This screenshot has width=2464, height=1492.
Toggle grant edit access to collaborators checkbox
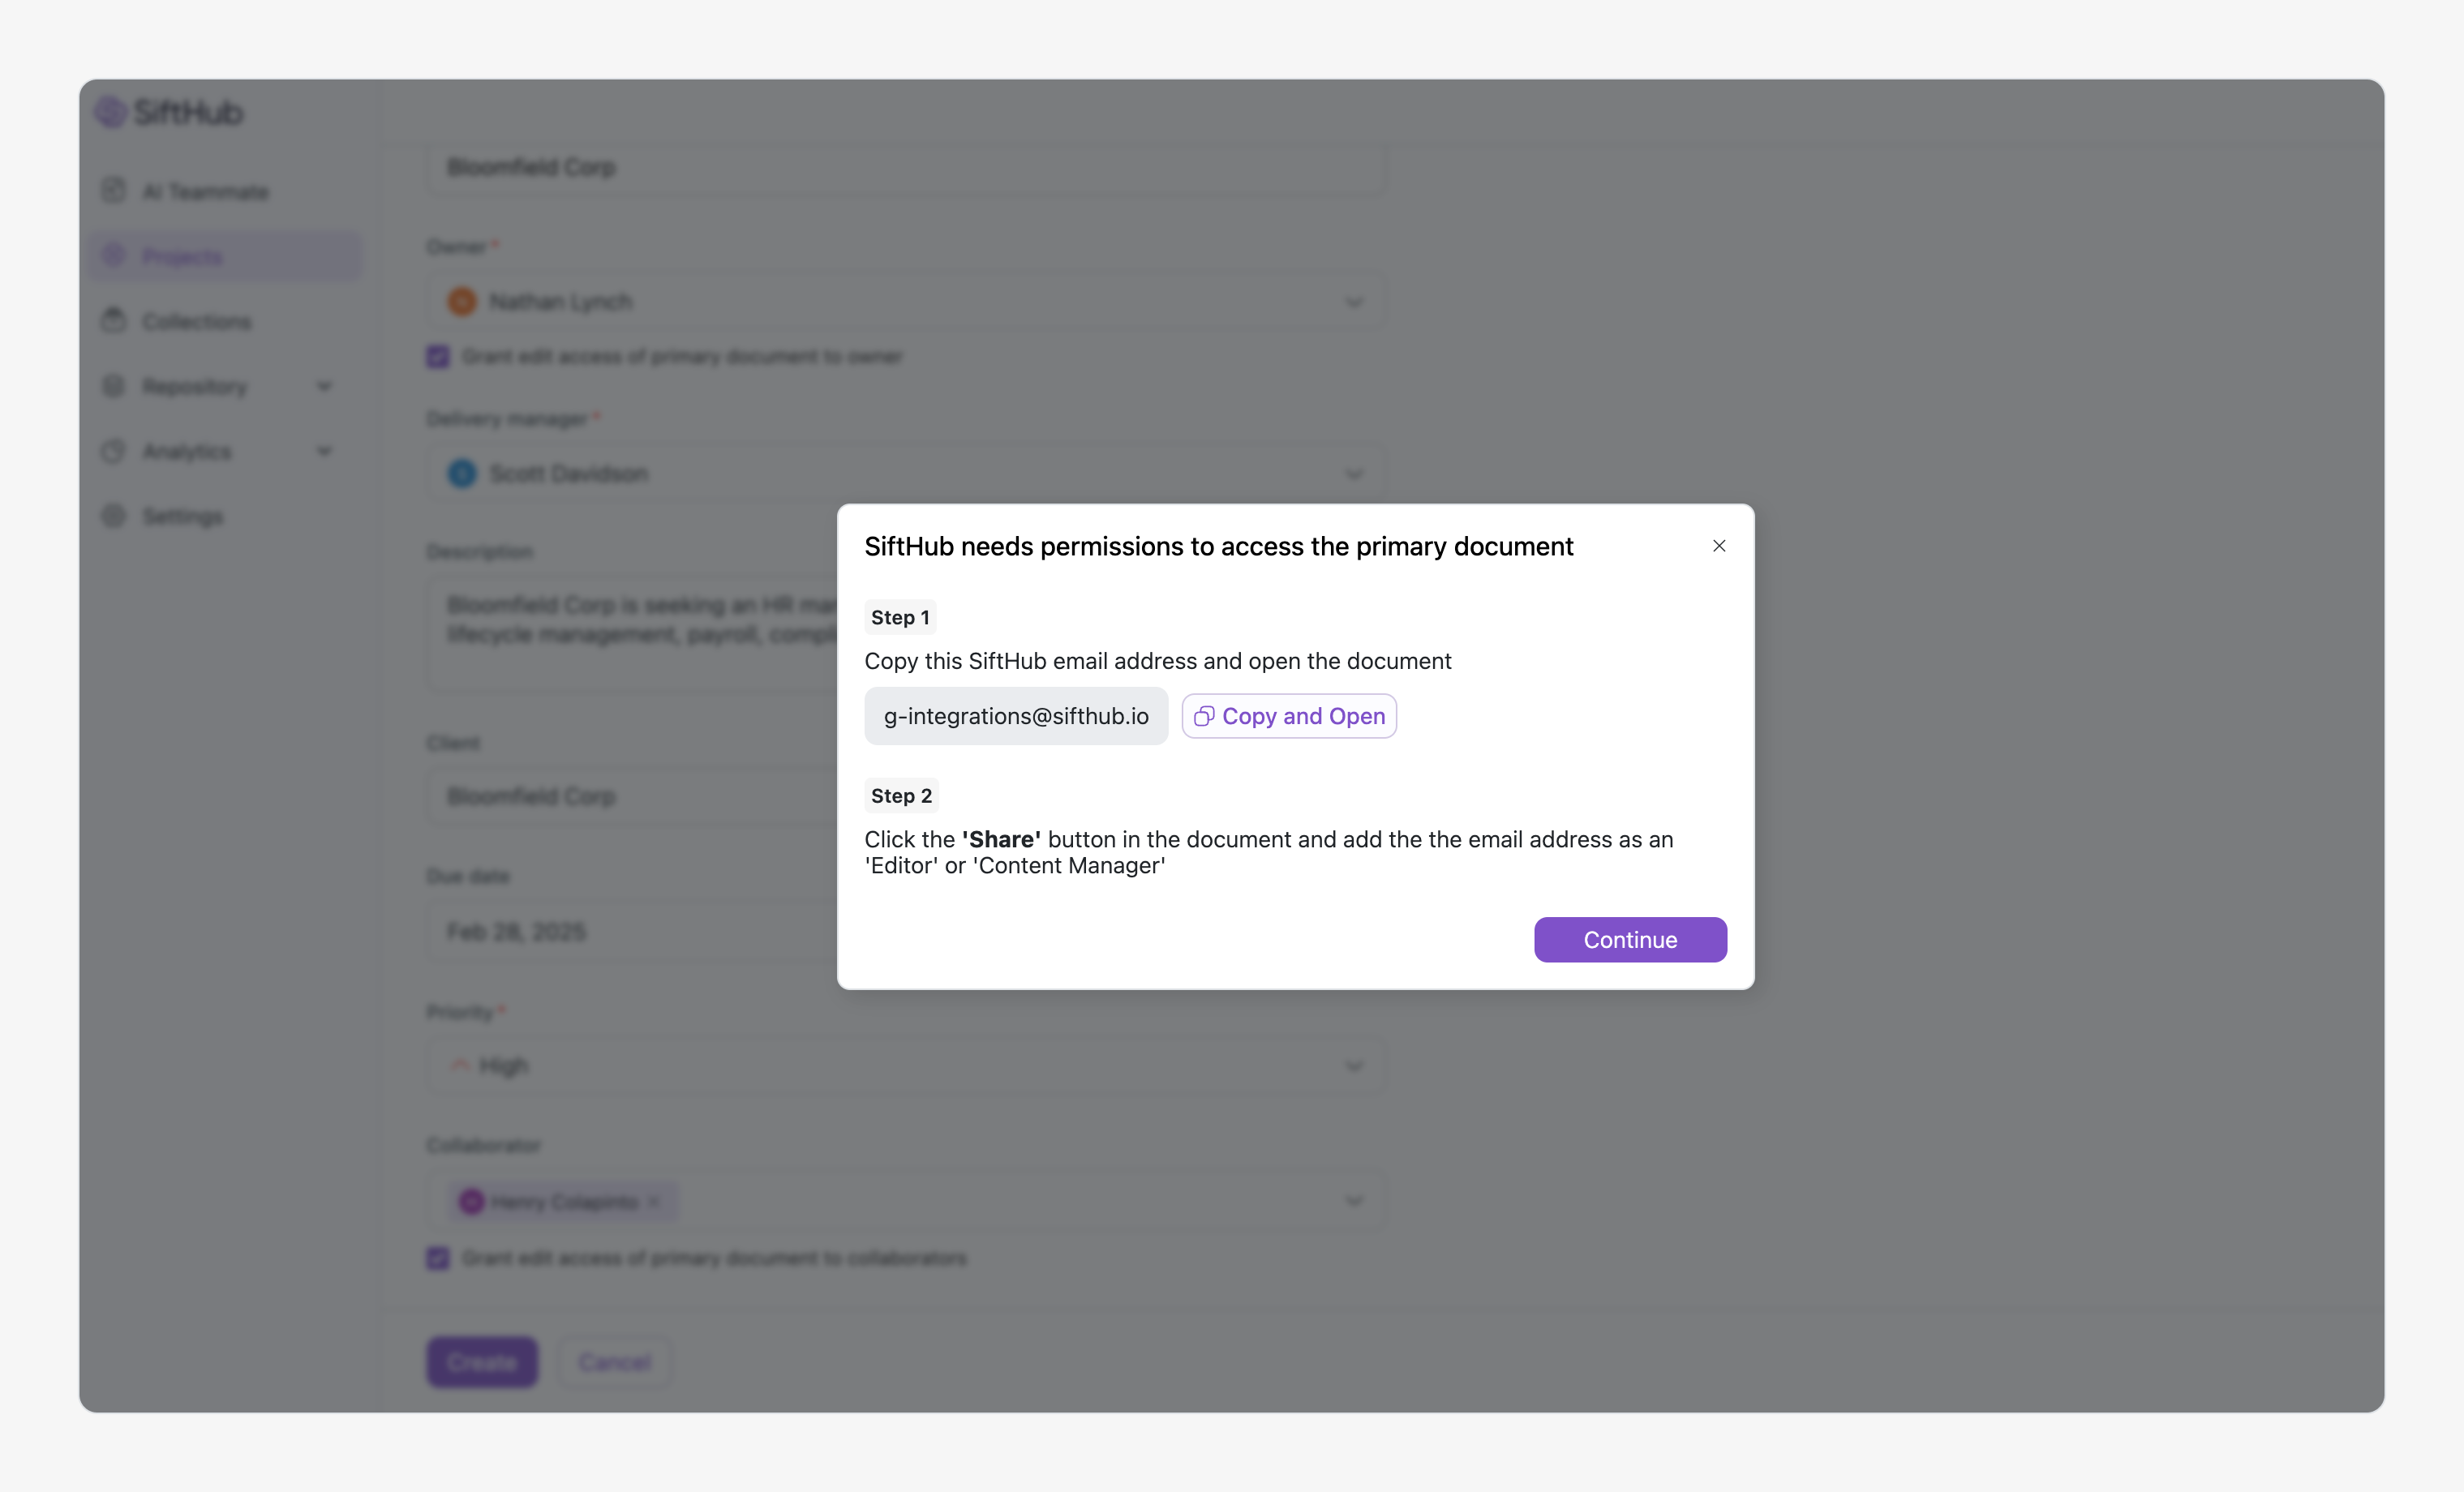click(438, 1258)
